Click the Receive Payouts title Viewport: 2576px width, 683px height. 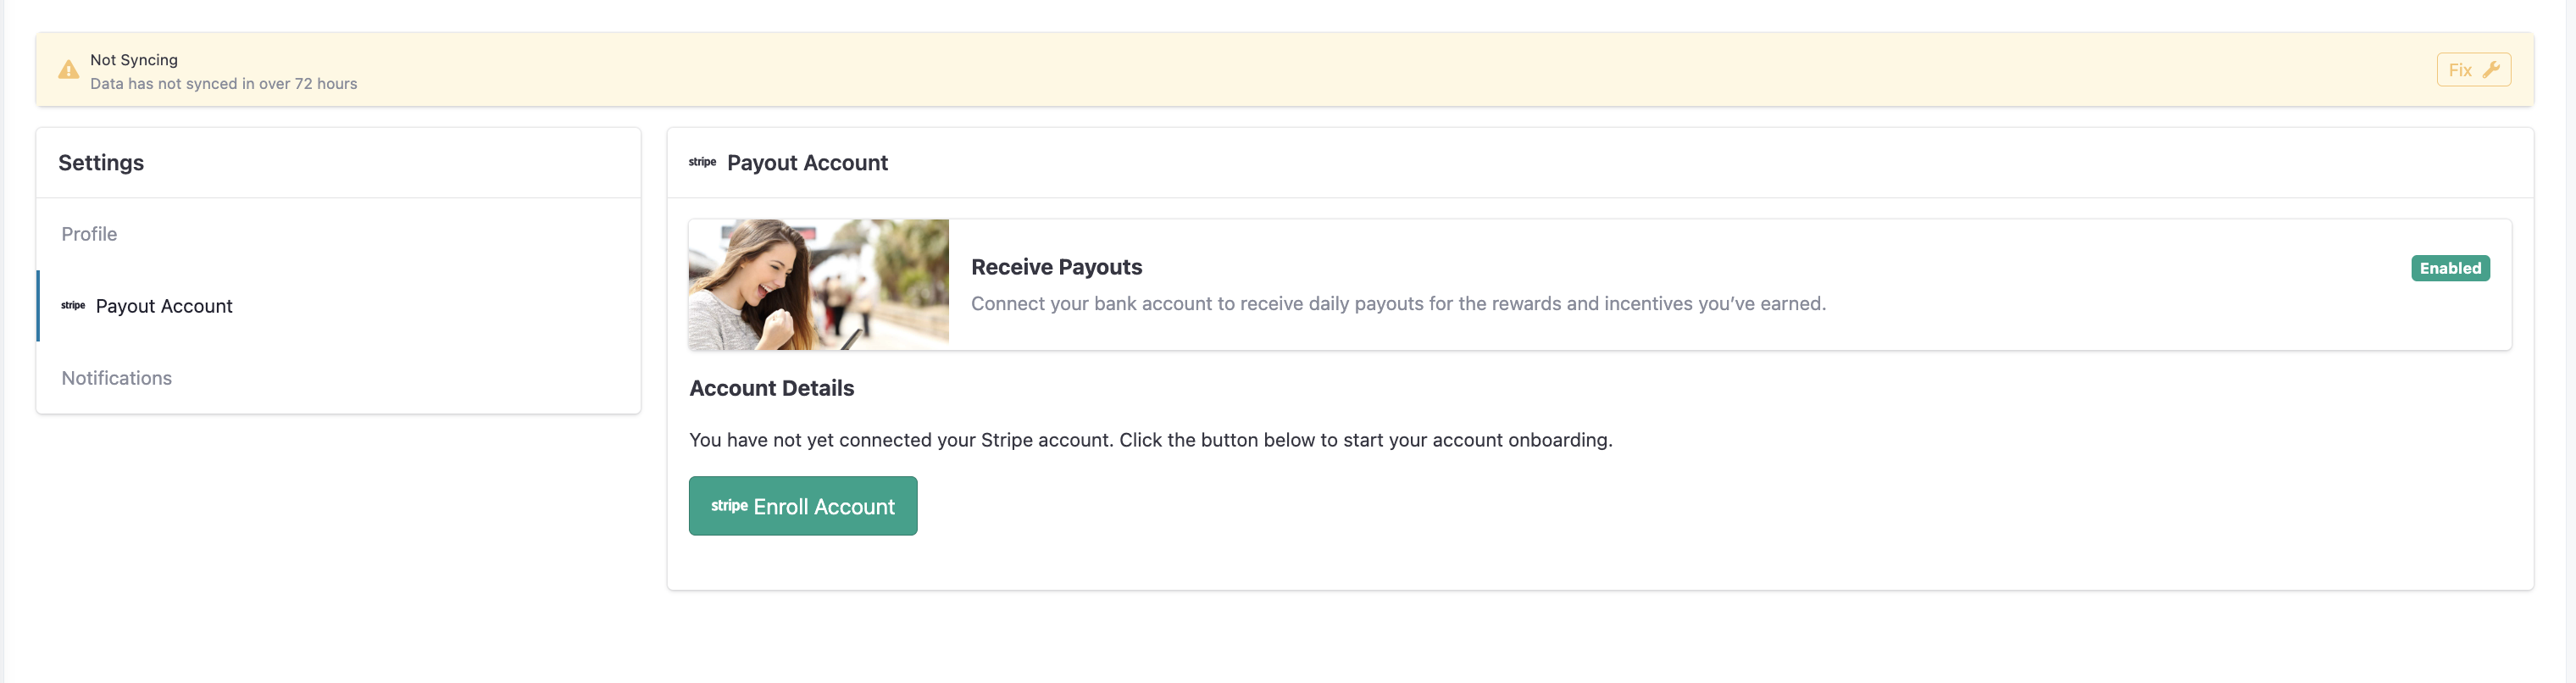(1056, 267)
